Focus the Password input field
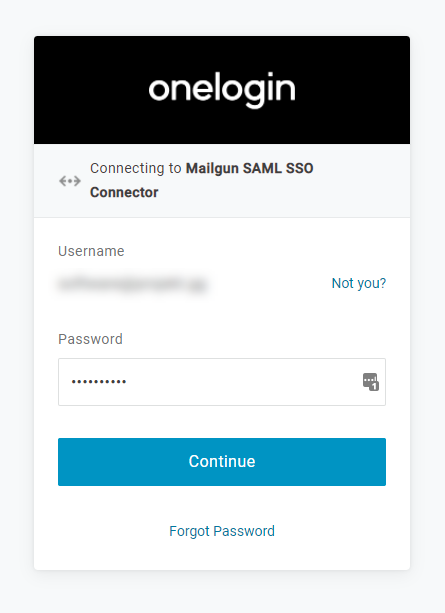This screenshot has height=613, width=445. (222, 382)
